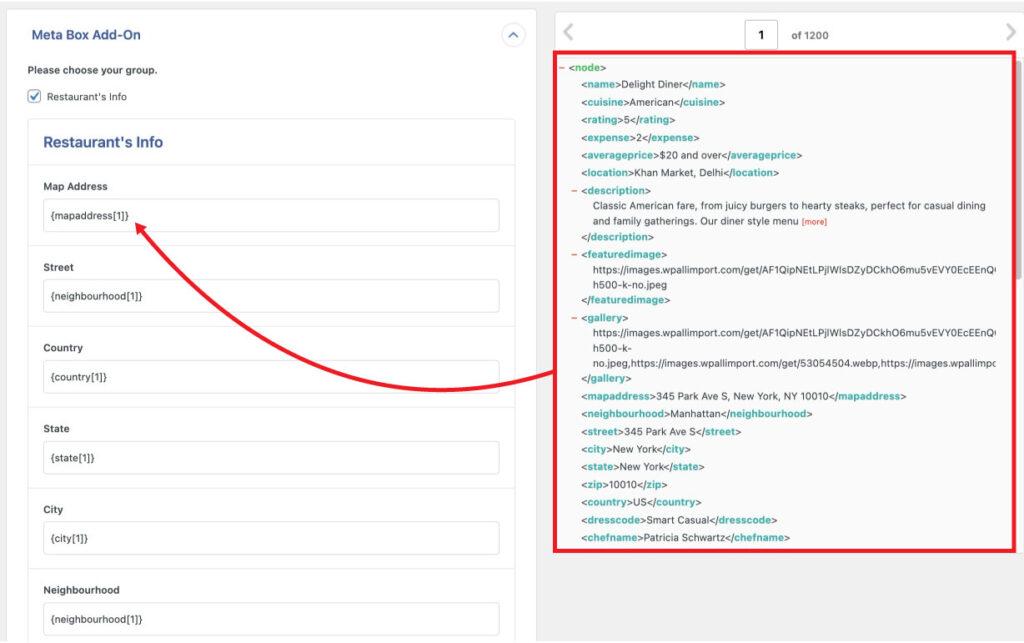Collapse the featuredimage XML element
The height and width of the screenshot is (643, 1024).
pos(575,255)
